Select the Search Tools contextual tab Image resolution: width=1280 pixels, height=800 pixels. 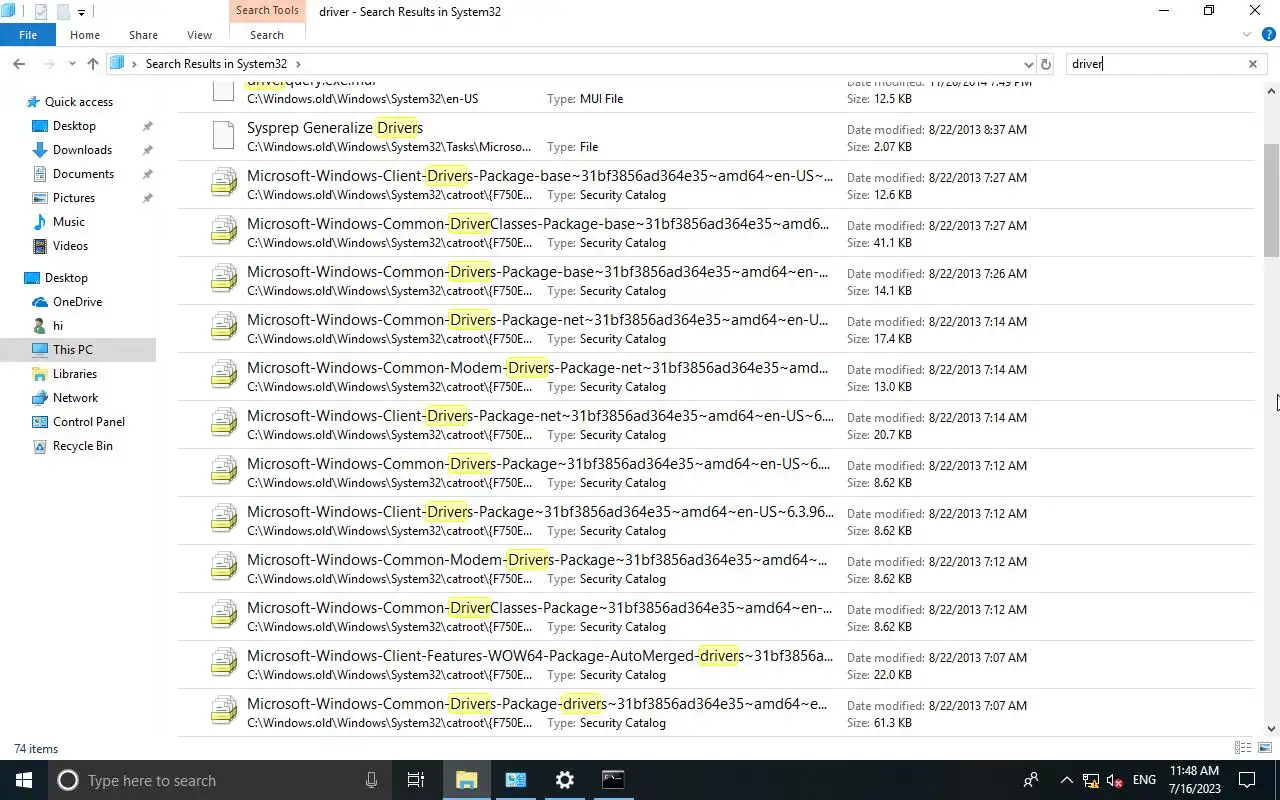(267, 11)
